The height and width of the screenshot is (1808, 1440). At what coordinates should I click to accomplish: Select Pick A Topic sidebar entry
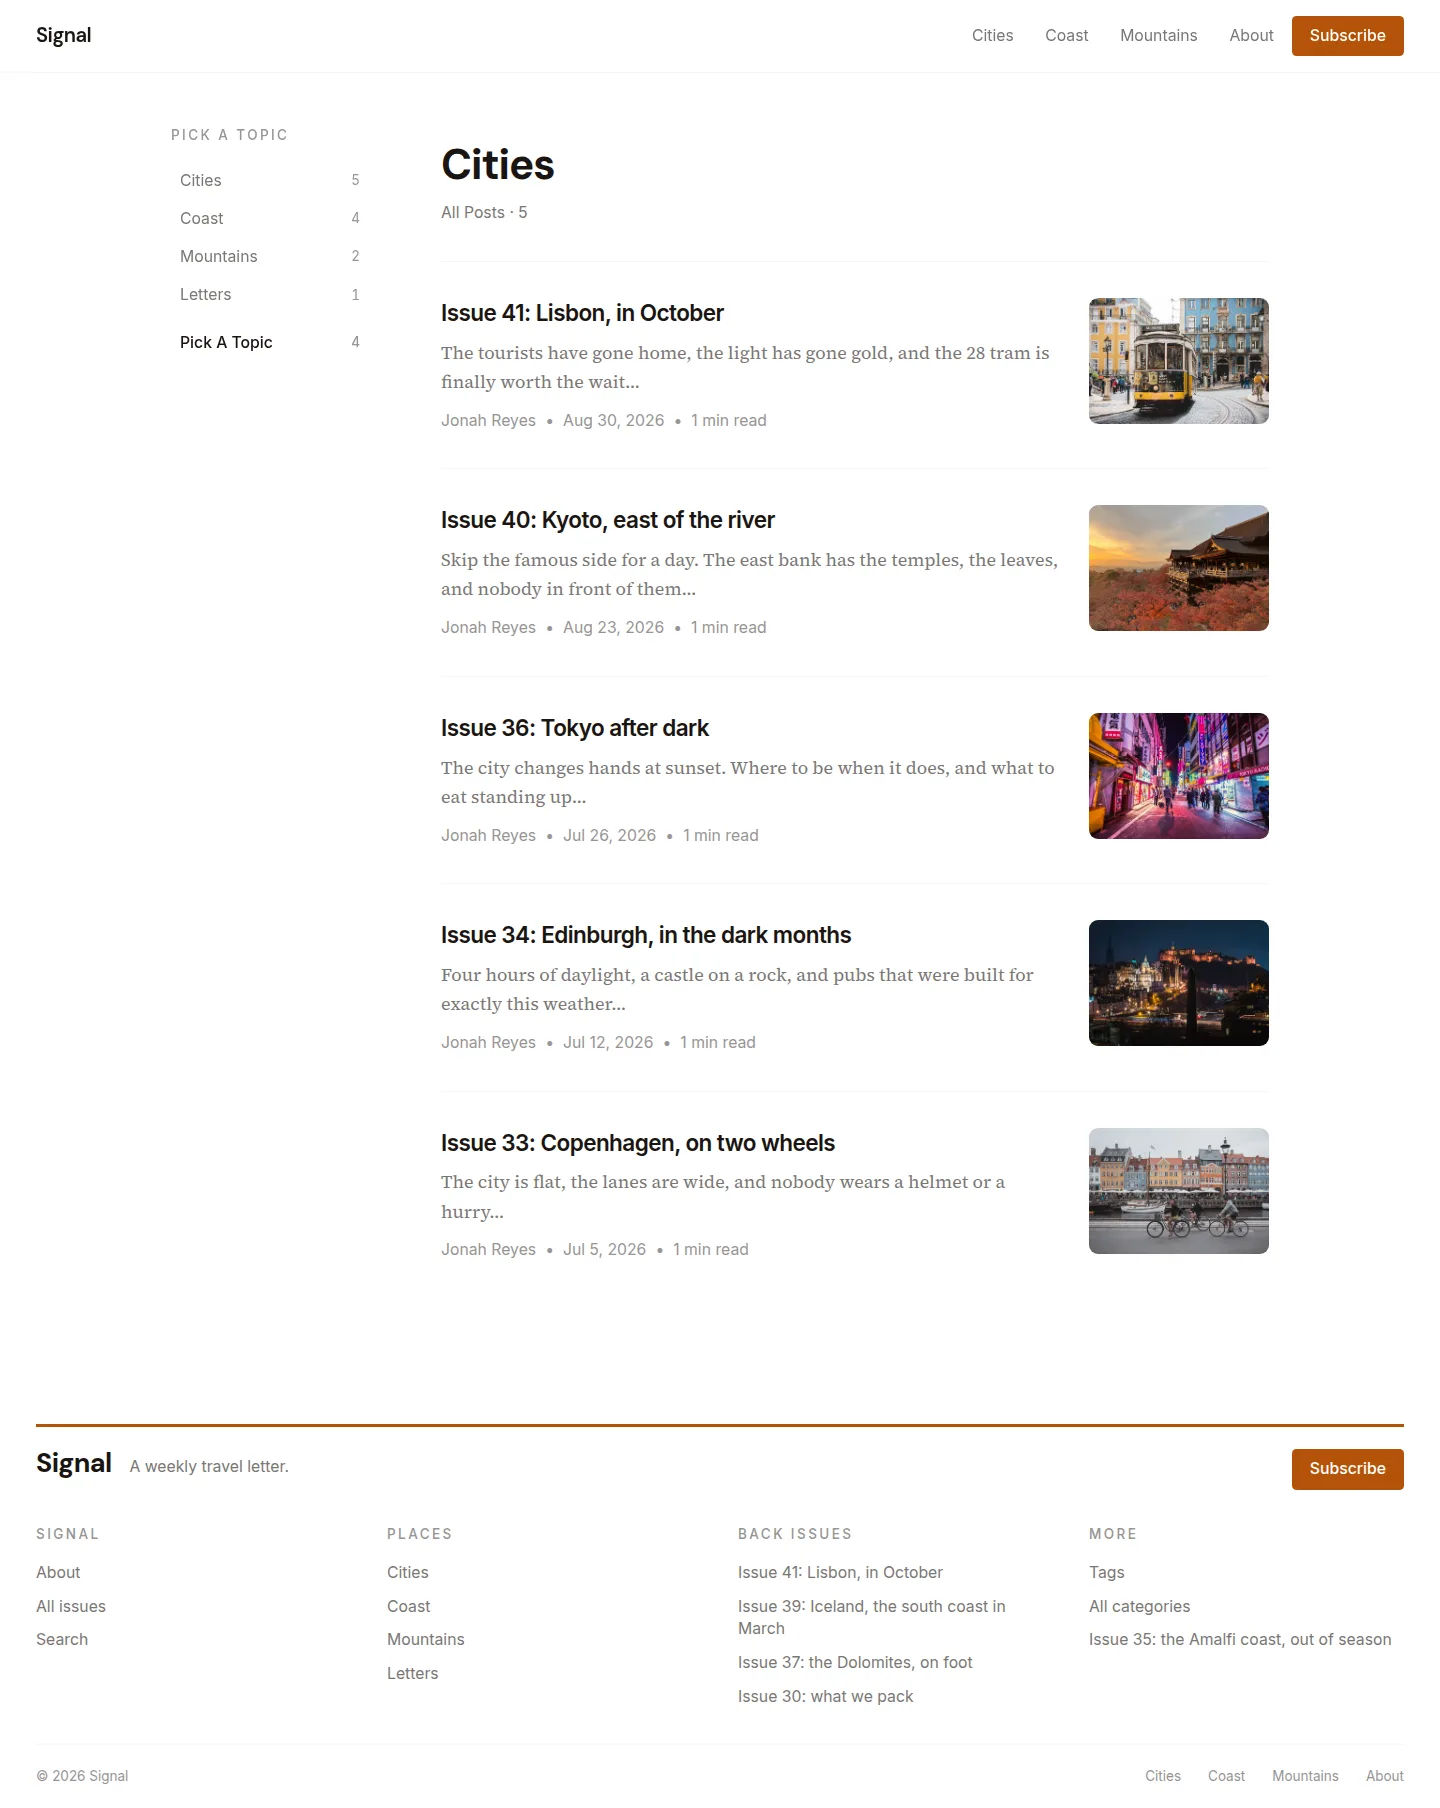(x=269, y=342)
